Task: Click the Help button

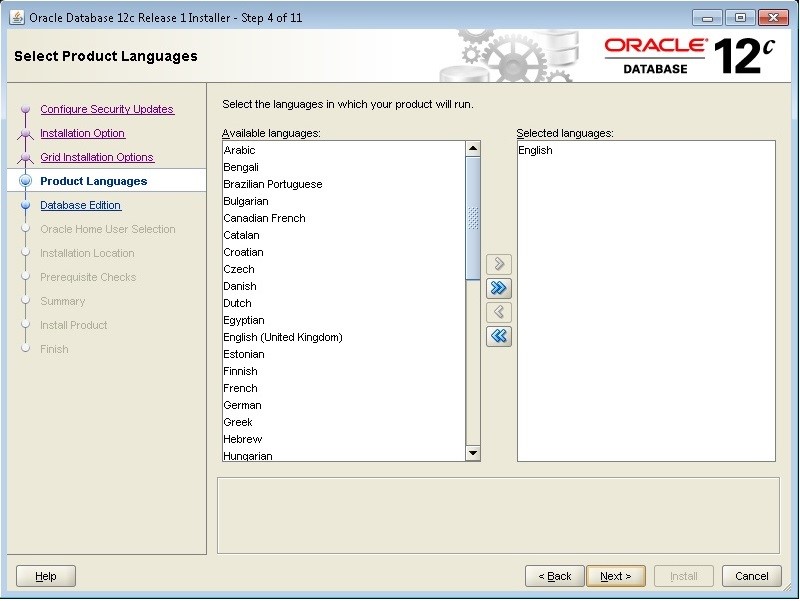Action: 46,576
